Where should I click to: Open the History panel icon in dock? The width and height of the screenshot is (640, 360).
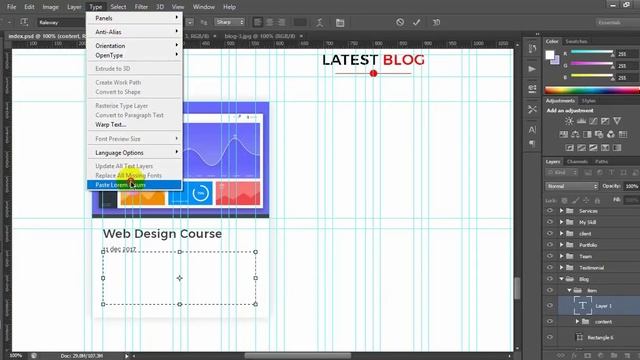point(532,49)
